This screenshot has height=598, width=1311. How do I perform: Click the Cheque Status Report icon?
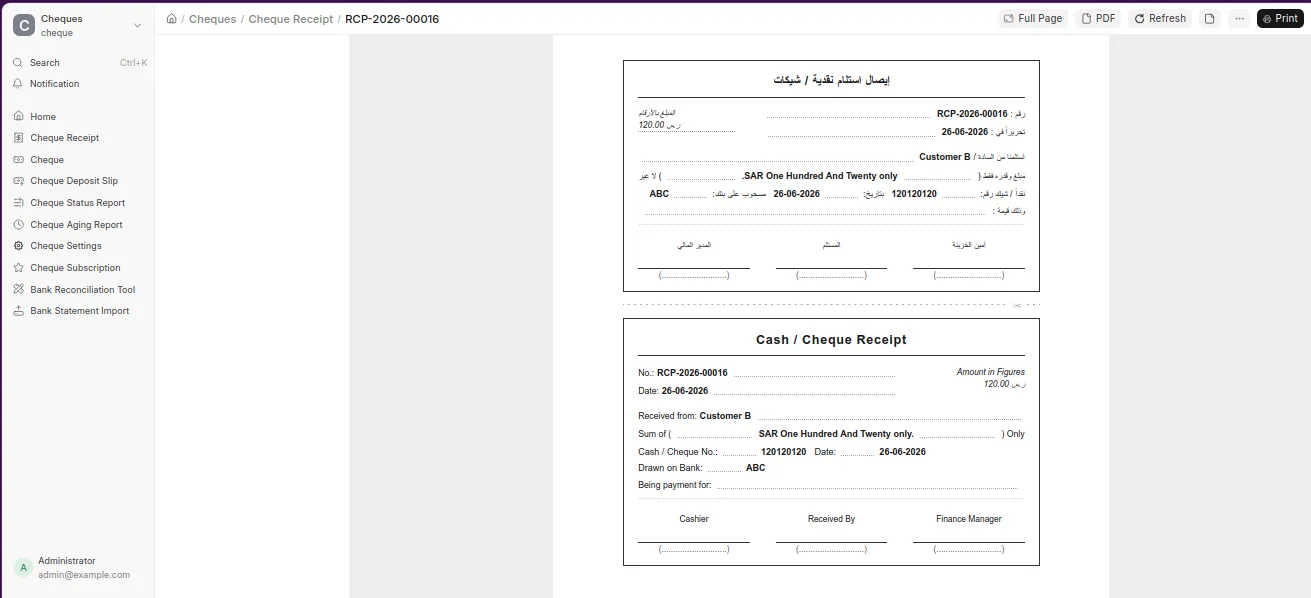(x=19, y=203)
